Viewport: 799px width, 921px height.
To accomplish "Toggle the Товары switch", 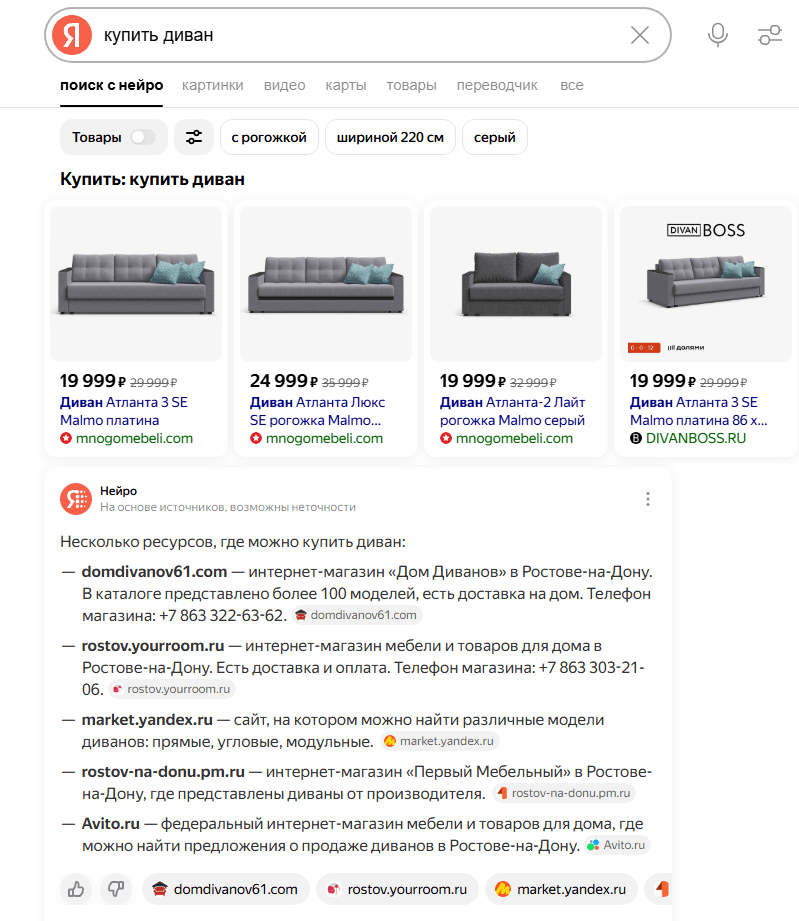I will (x=143, y=137).
